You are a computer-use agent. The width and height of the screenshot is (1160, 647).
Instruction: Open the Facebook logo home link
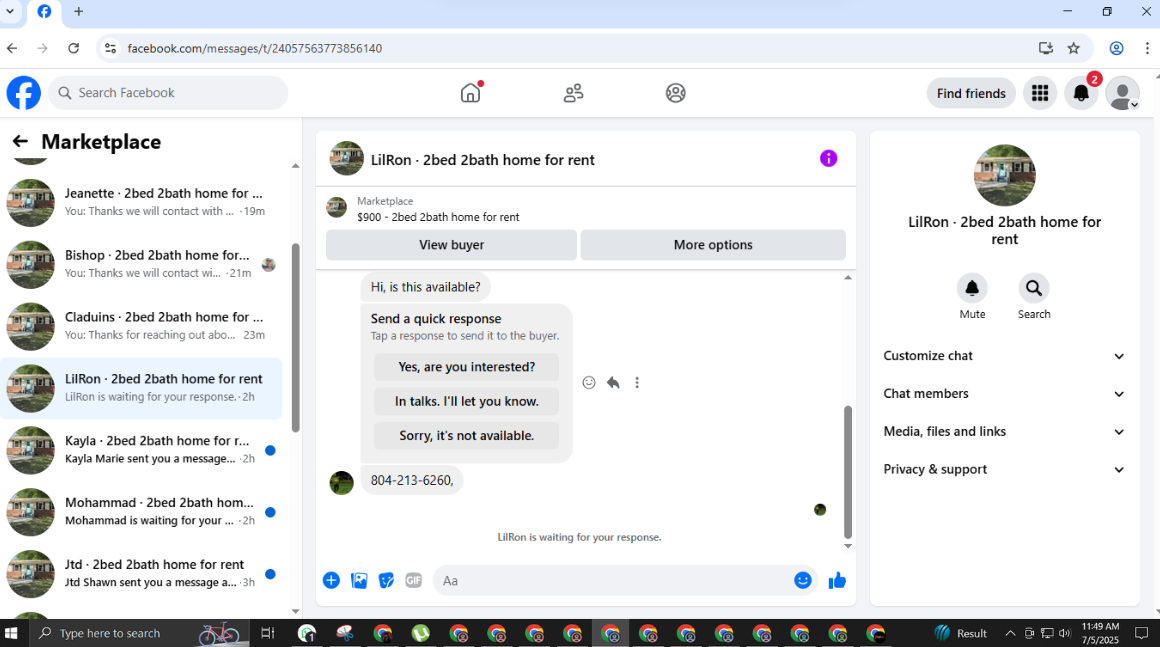[x=24, y=93]
